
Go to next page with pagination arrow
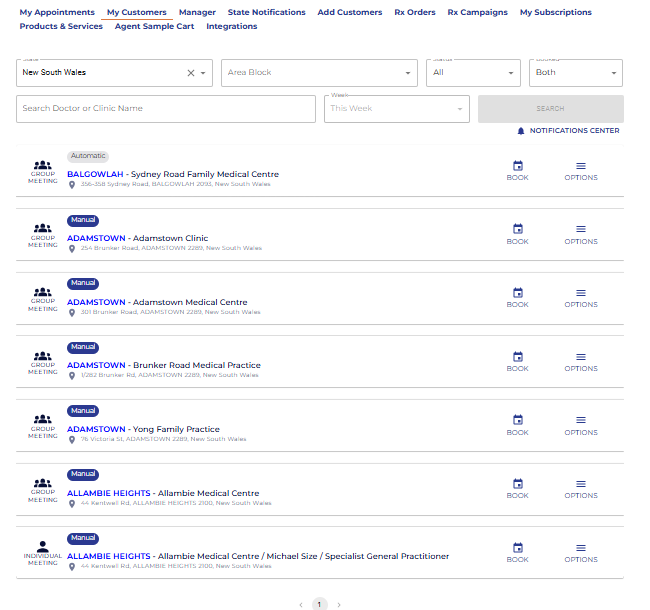(x=339, y=605)
